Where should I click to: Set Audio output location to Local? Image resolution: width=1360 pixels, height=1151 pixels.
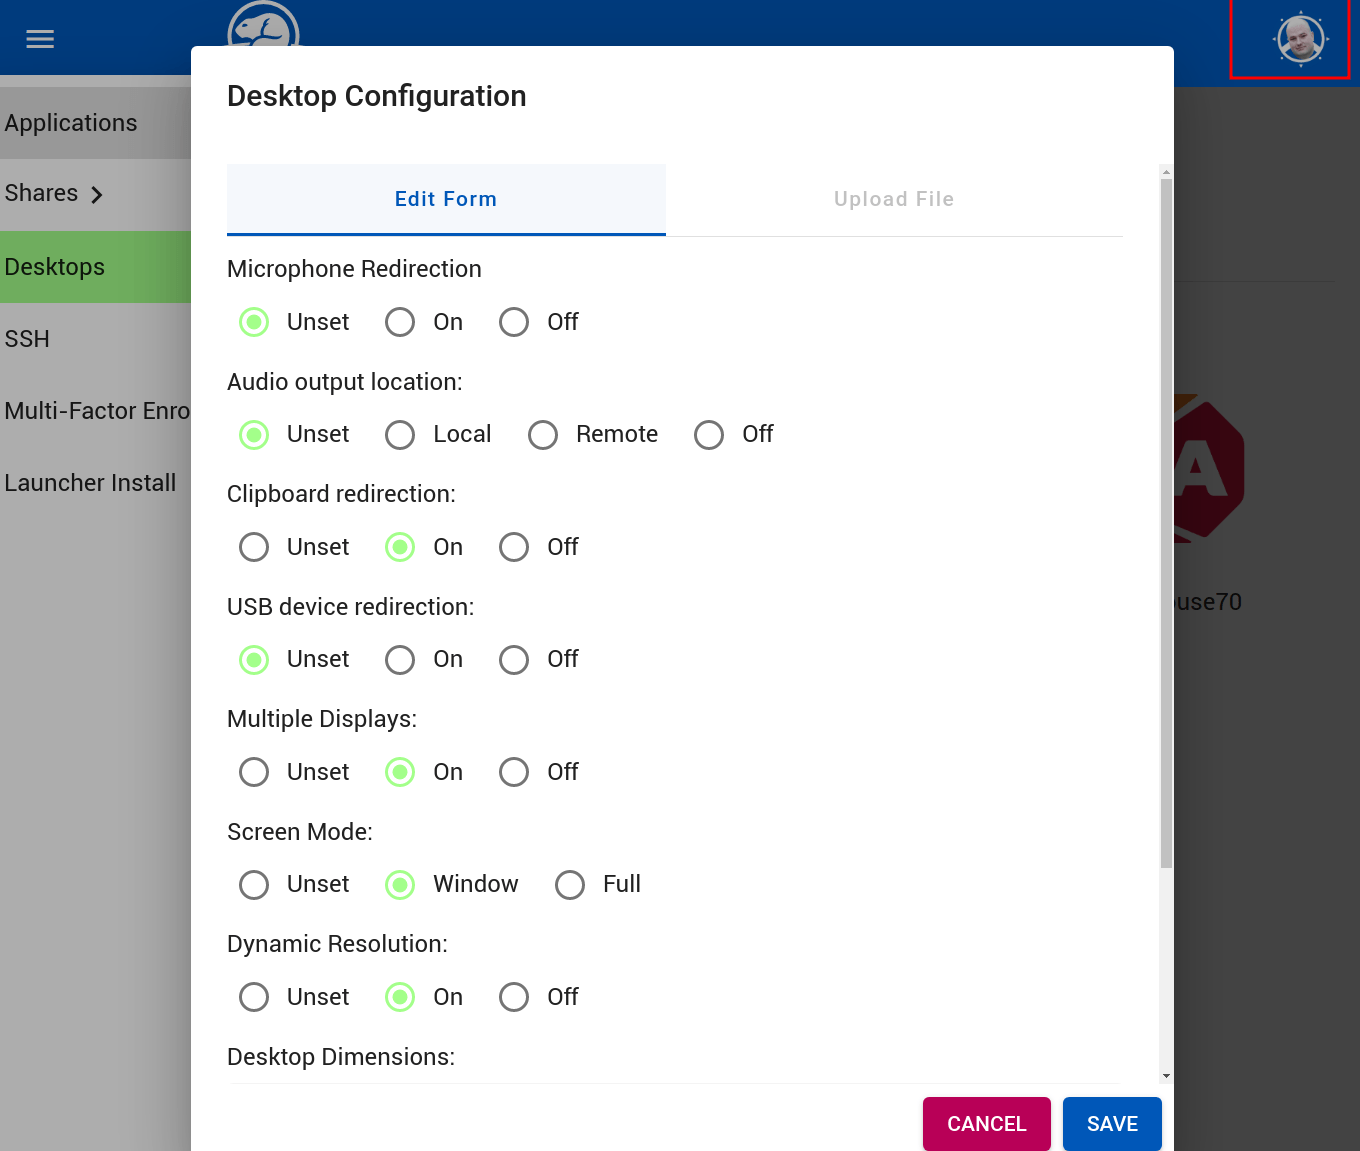point(400,435)
